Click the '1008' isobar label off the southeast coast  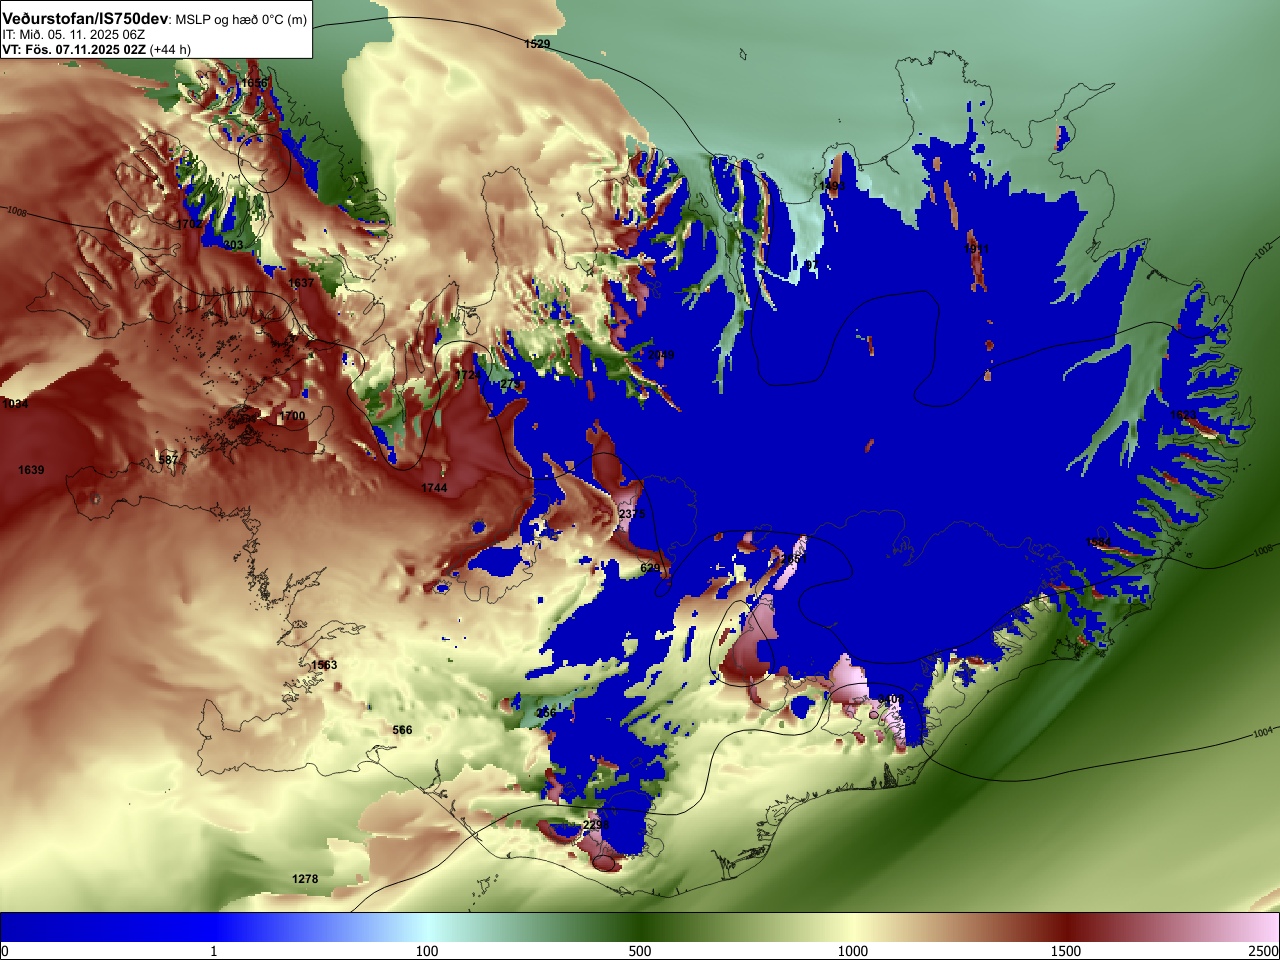(x=1263, y=550)
